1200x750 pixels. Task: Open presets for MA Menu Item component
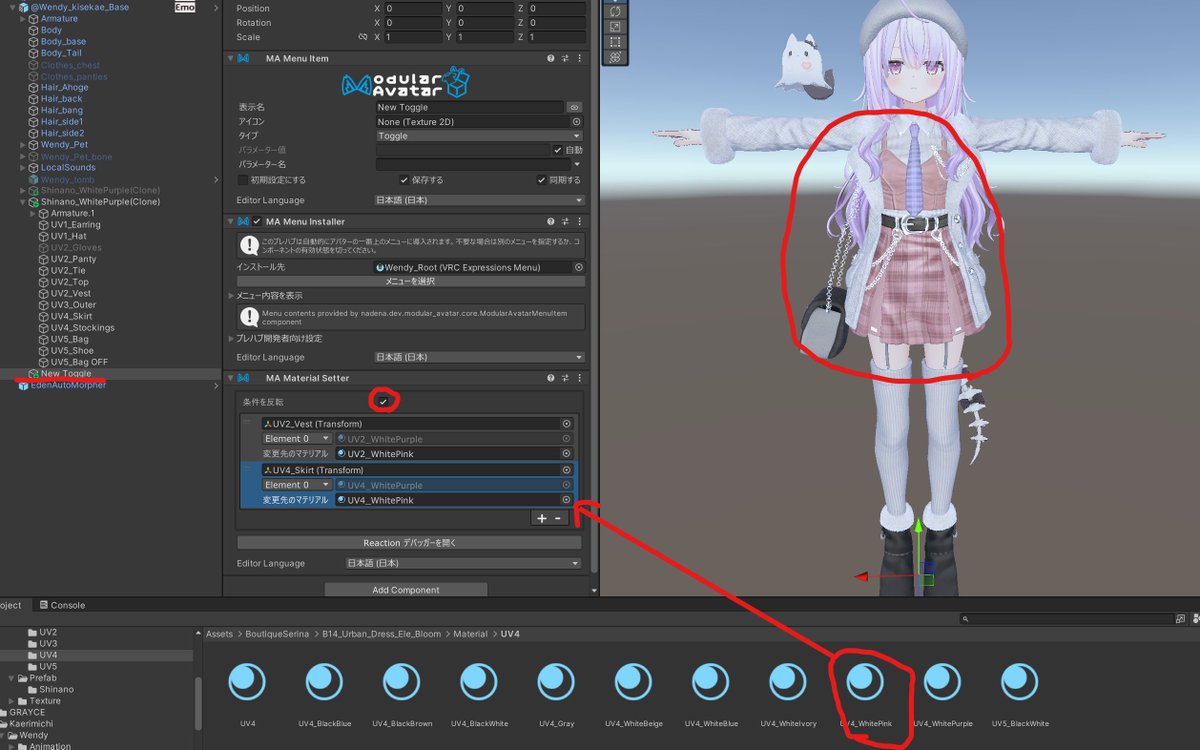tap(565, 58)
